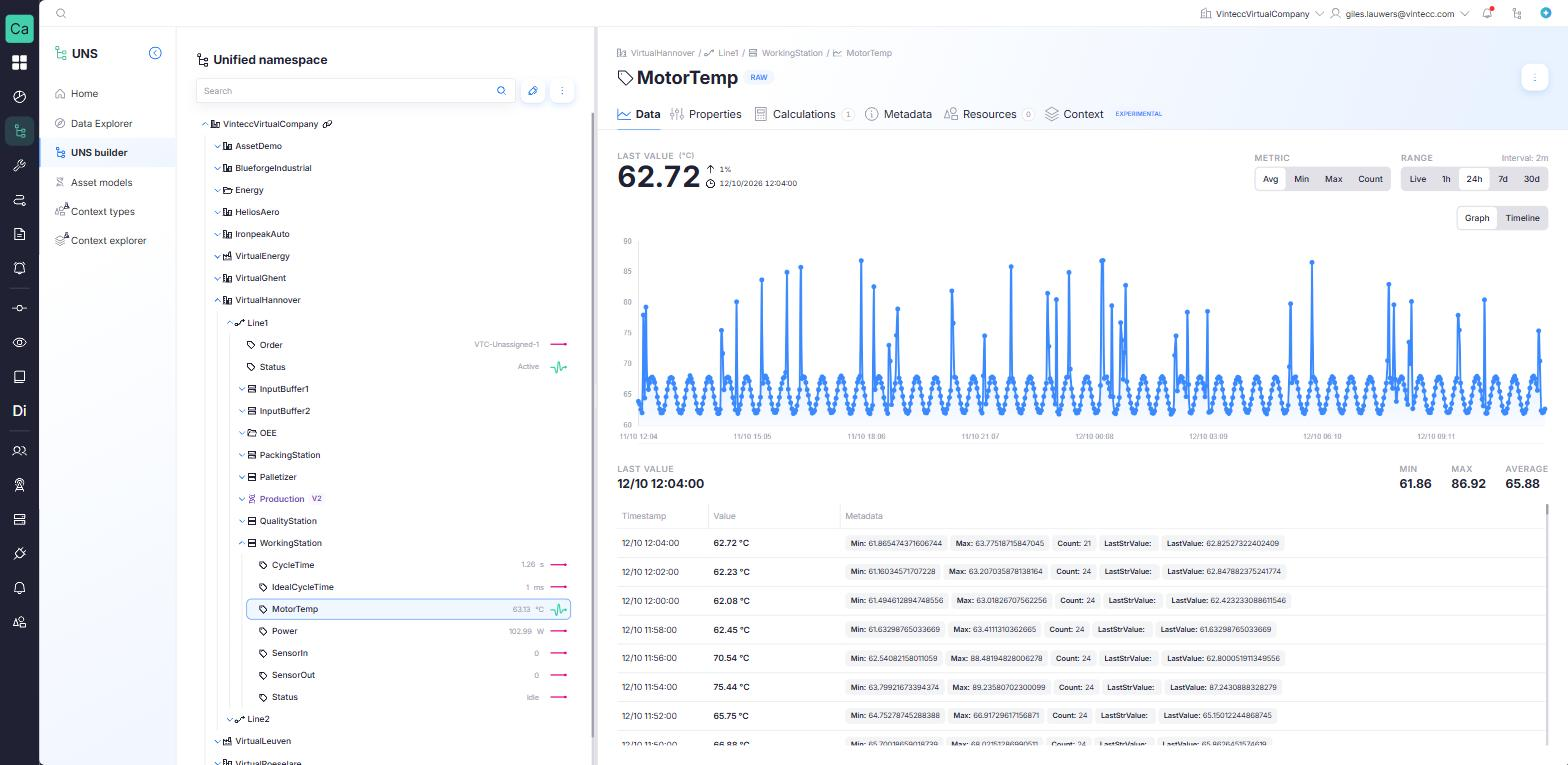Viewport: 1568px width, 765px height.
Task: Open the Properties tab
Action: click(706, 114)
